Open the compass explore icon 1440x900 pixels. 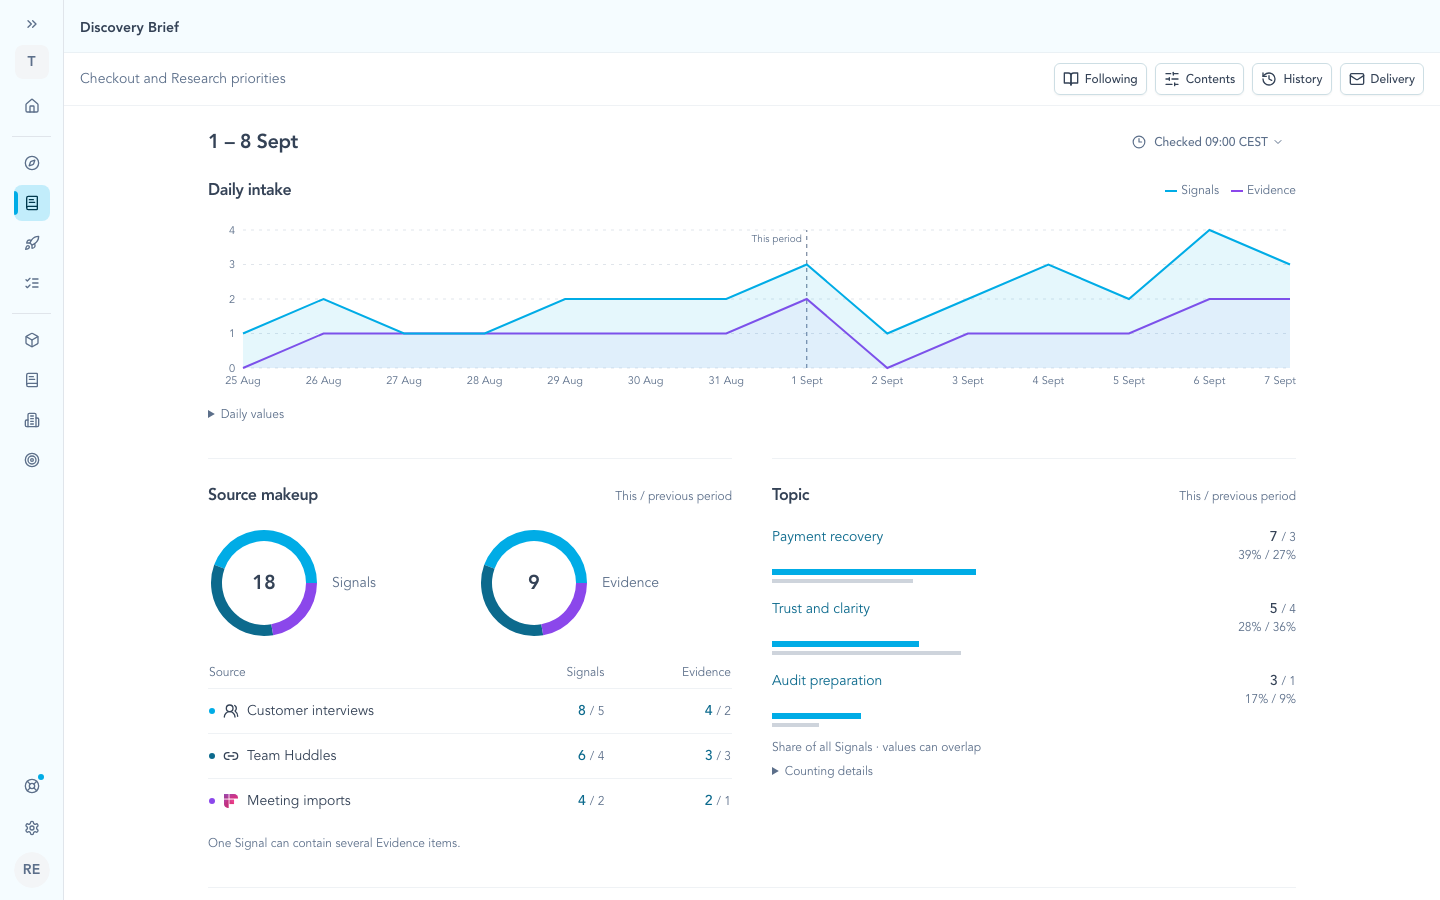pos(32,163)
